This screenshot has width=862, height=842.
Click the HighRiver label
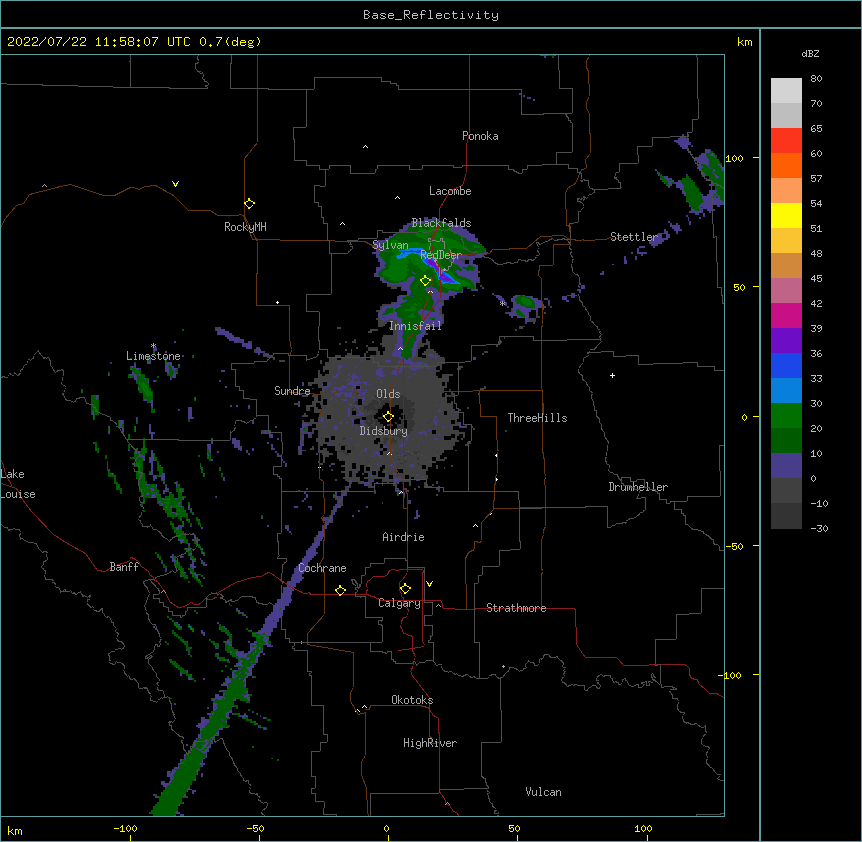pyautogui.click(x=430, y=743)
